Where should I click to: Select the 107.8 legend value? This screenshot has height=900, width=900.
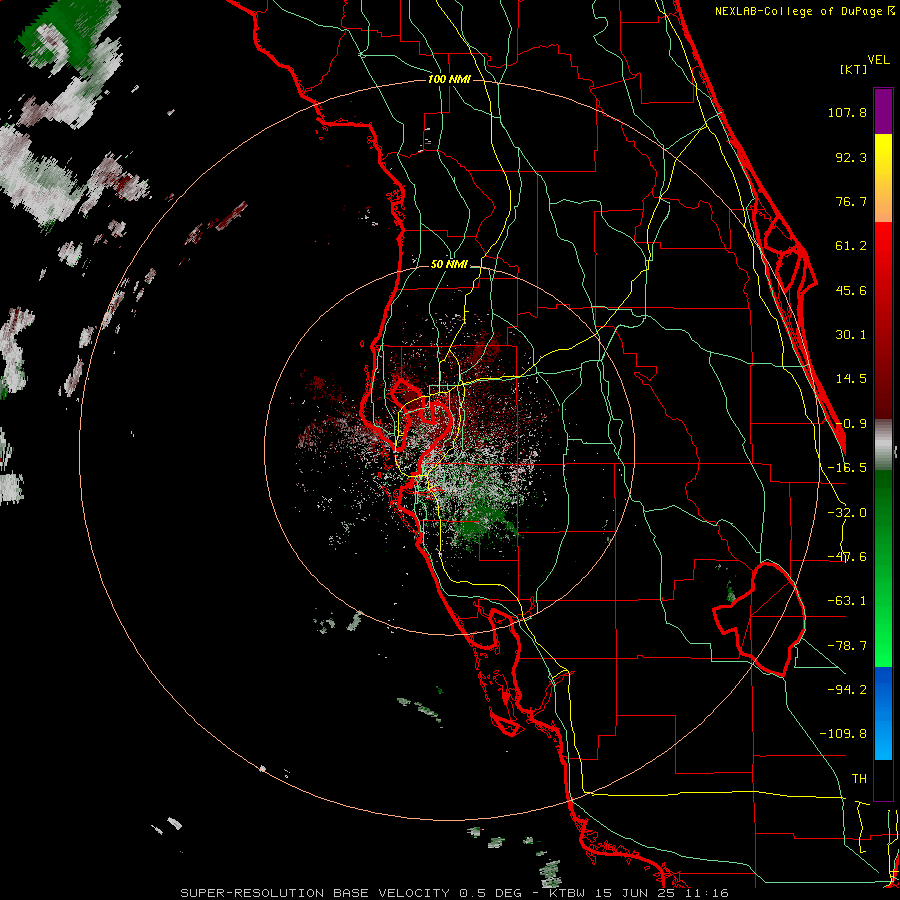pyautogui.click(x=847, y=112)
